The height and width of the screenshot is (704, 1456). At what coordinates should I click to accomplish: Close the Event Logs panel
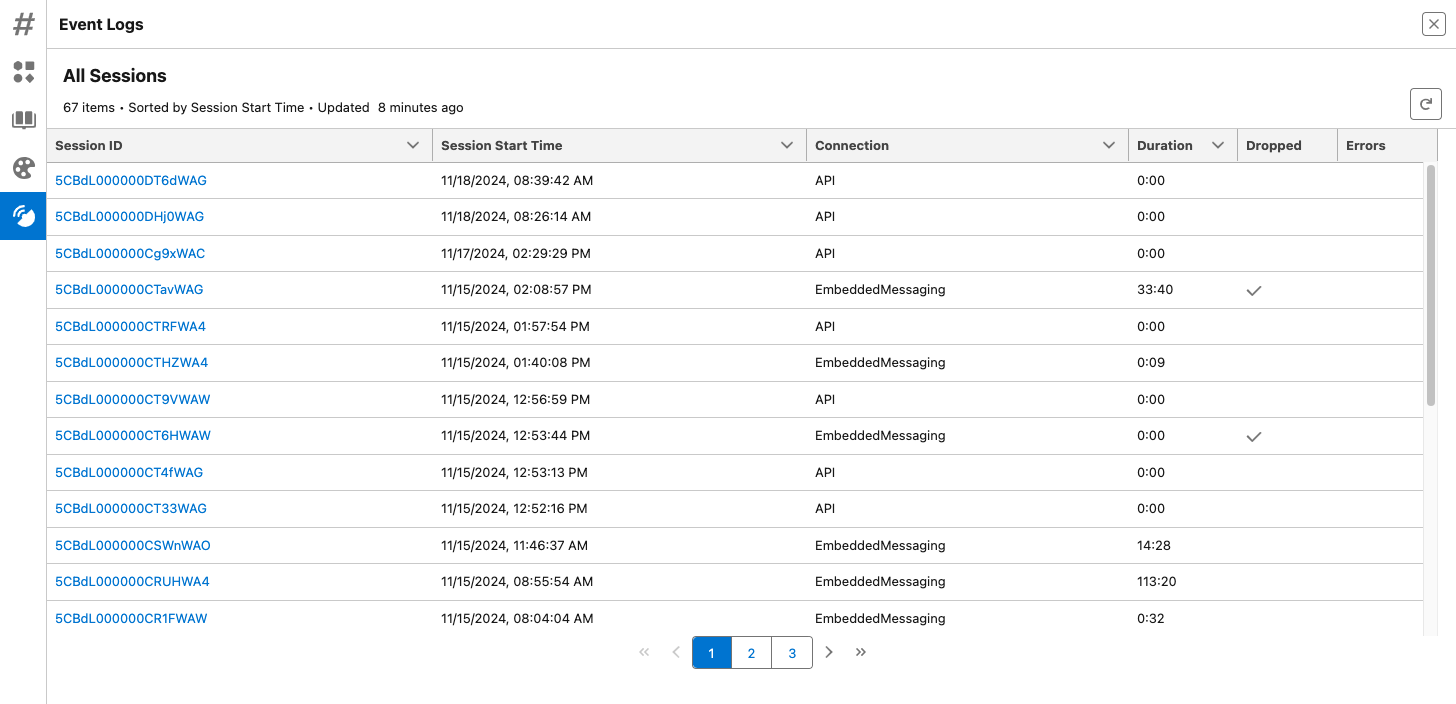tap(1433, 24)
